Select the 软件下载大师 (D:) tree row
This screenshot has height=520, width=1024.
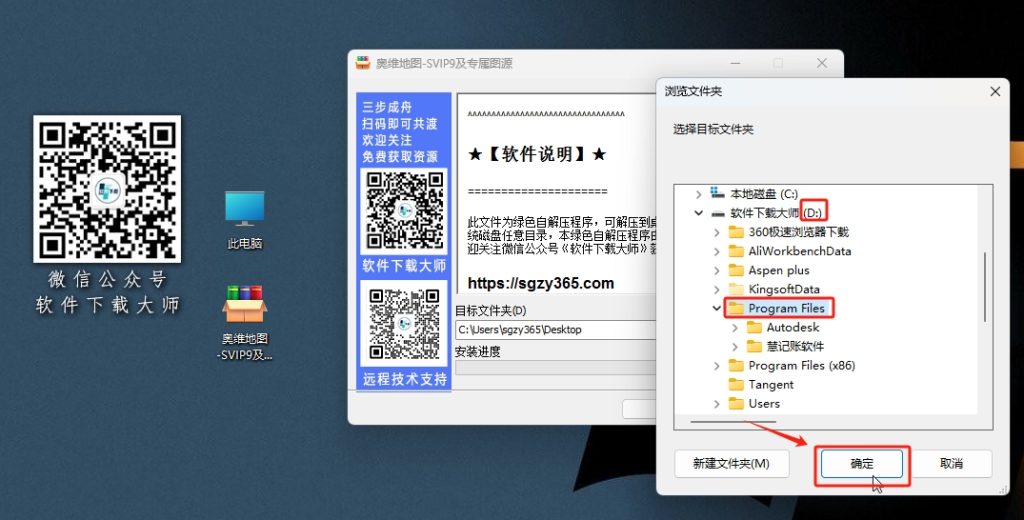776,213
